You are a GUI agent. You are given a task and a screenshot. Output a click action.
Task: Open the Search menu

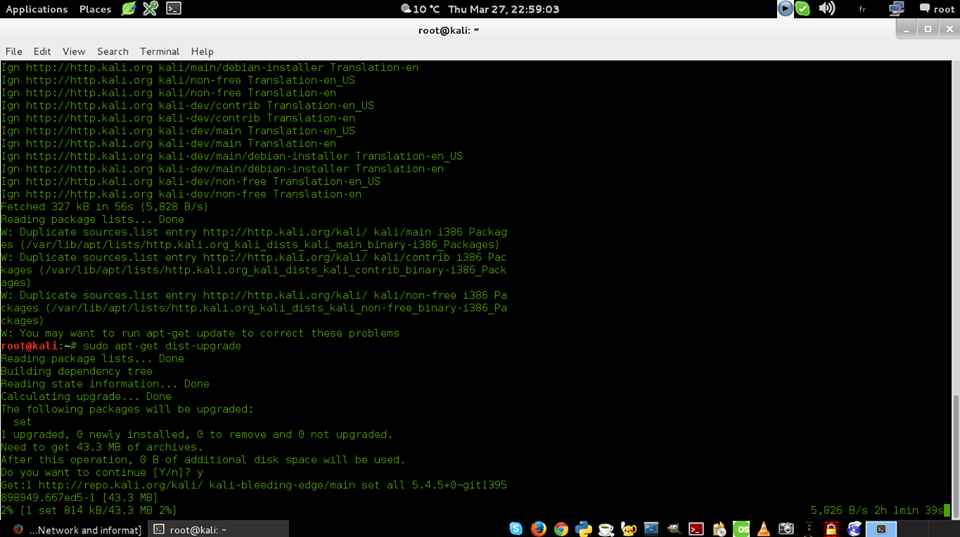pyautogui.click(x=113, y=51)
